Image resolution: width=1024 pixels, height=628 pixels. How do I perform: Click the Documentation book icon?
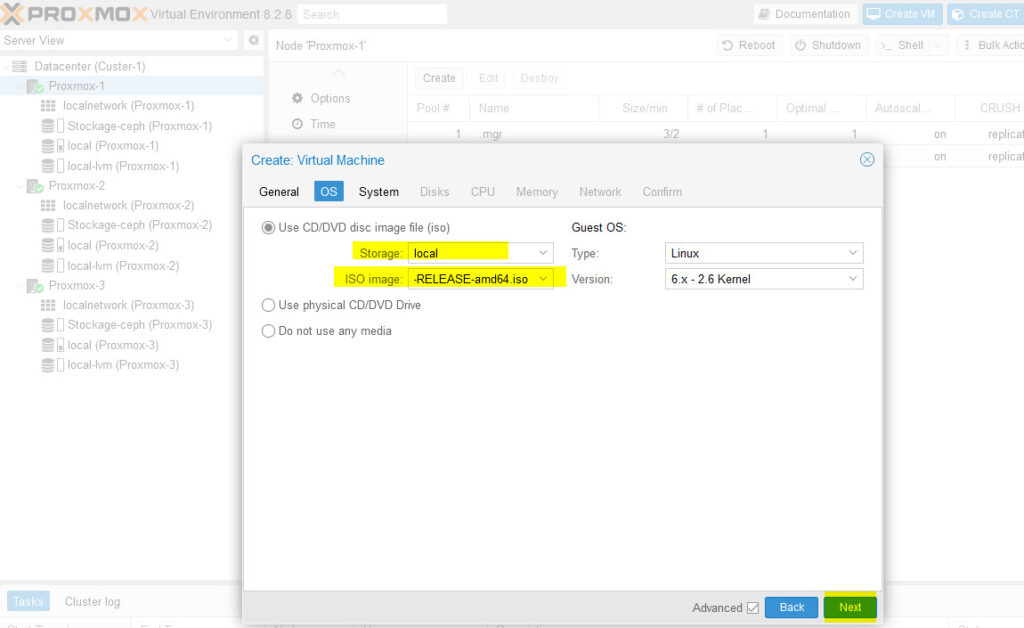click(763, 14)
